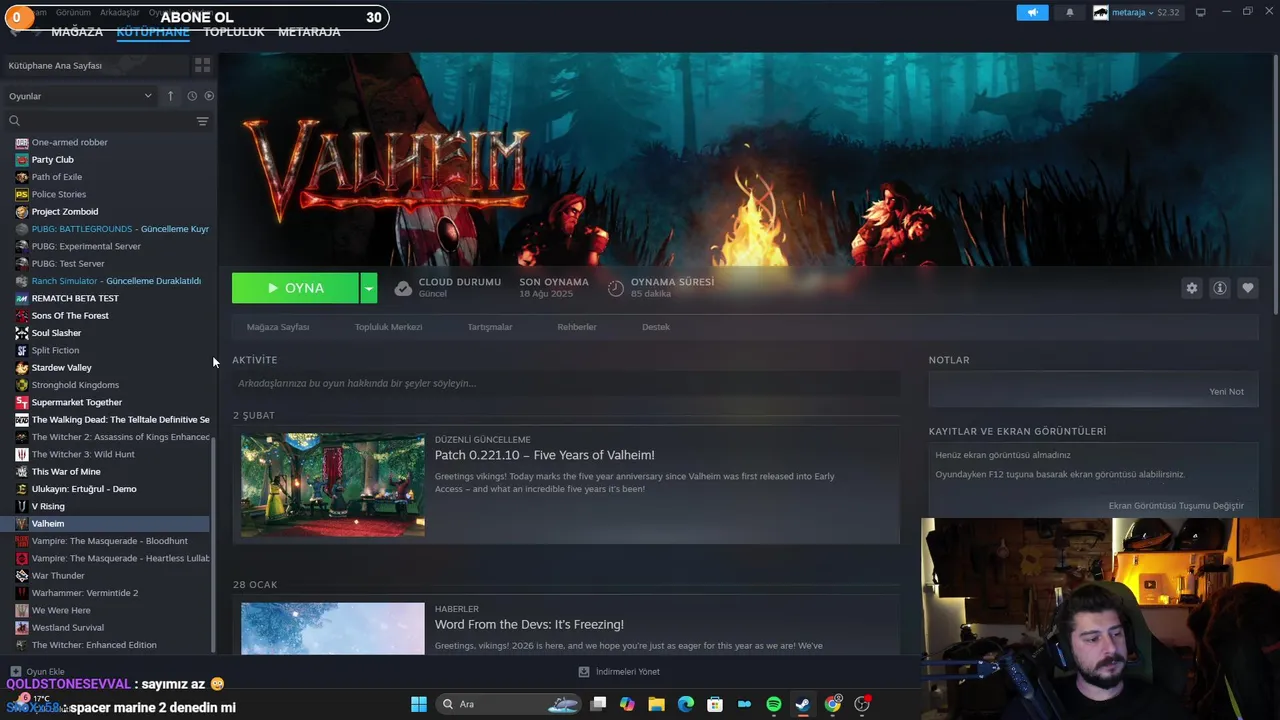Screen dimensions: 1280x720
Task: Switch to the KÜTÜPHANE tab
Action: click(153, 32)
